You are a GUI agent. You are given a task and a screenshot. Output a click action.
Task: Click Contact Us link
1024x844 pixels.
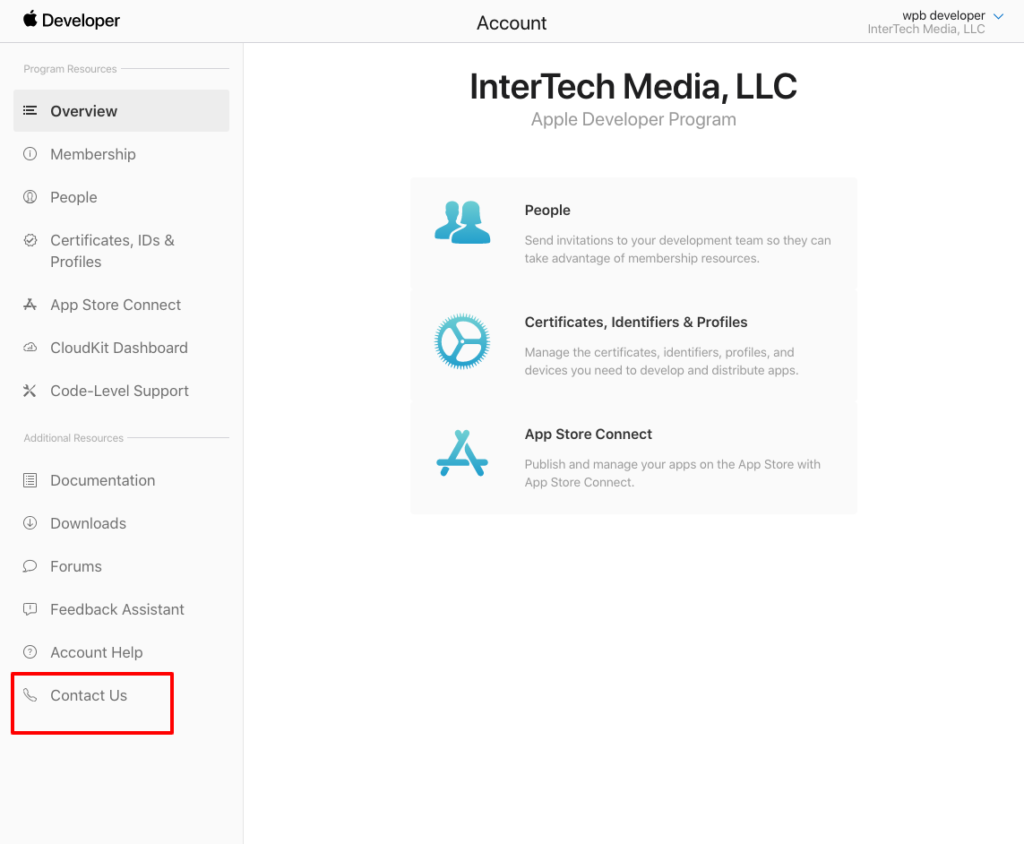tap(89, 695)
